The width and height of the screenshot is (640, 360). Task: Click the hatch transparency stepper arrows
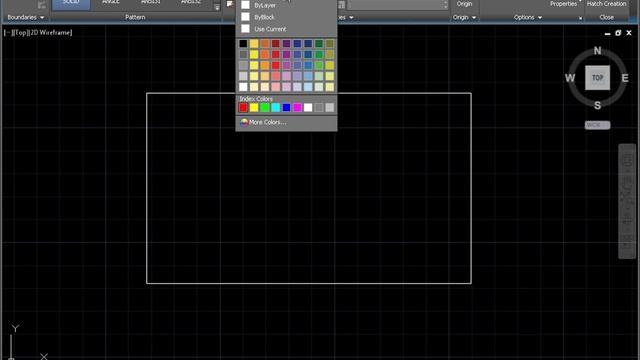(445, 4)
